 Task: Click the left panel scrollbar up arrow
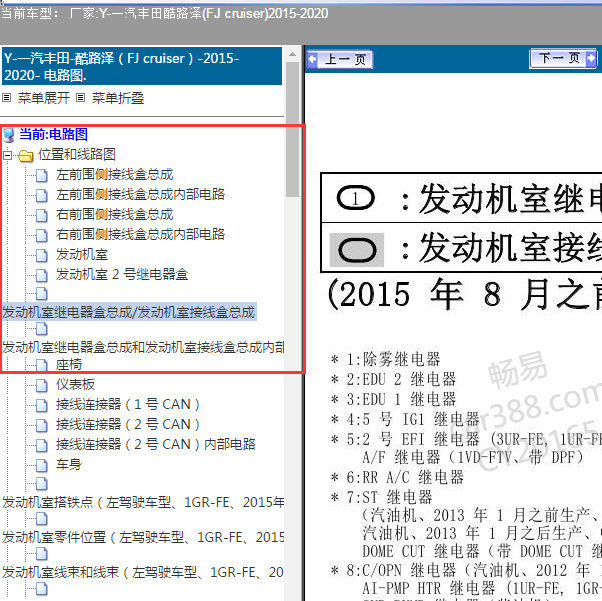(292, 54)
